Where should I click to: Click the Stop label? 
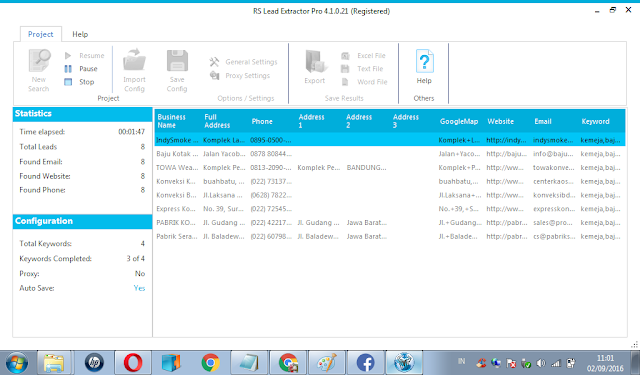tap(87, 82)
